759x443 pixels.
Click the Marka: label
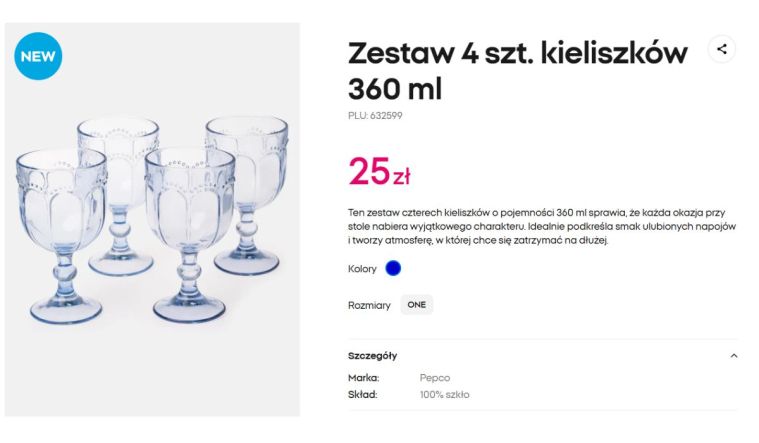click(x=363, y=378)
